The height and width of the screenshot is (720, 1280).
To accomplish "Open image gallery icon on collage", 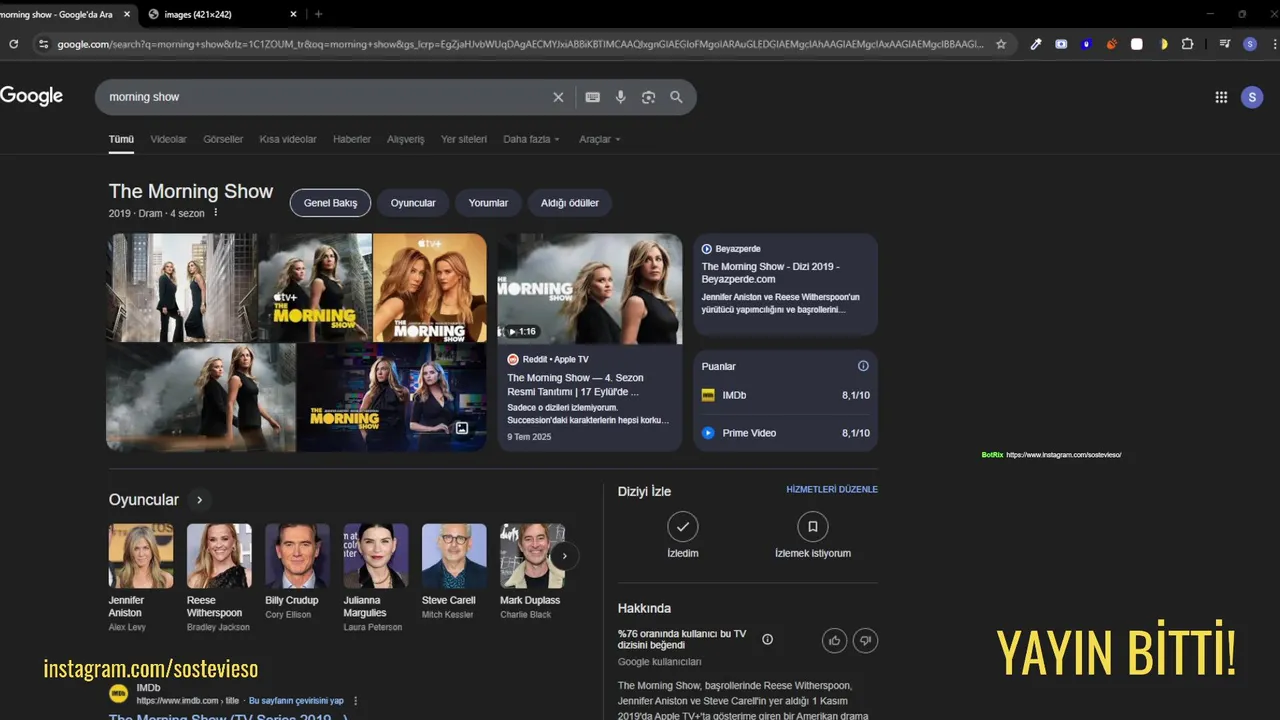I will click(462, 428).
